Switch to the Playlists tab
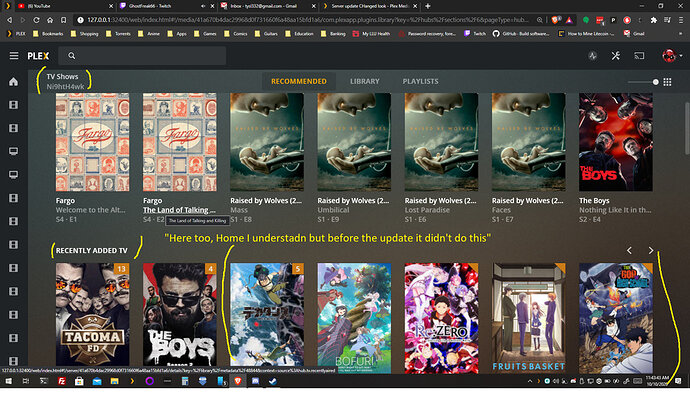 click(x=420, y=81)
